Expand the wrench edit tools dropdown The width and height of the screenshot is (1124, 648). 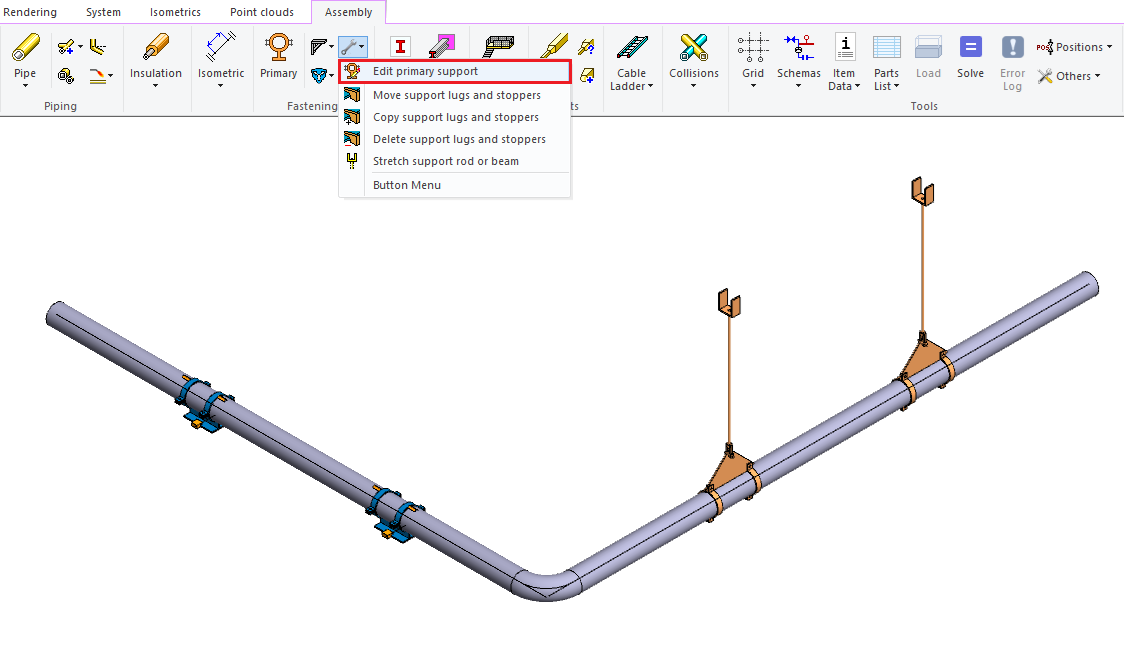(x=353, y=46)
